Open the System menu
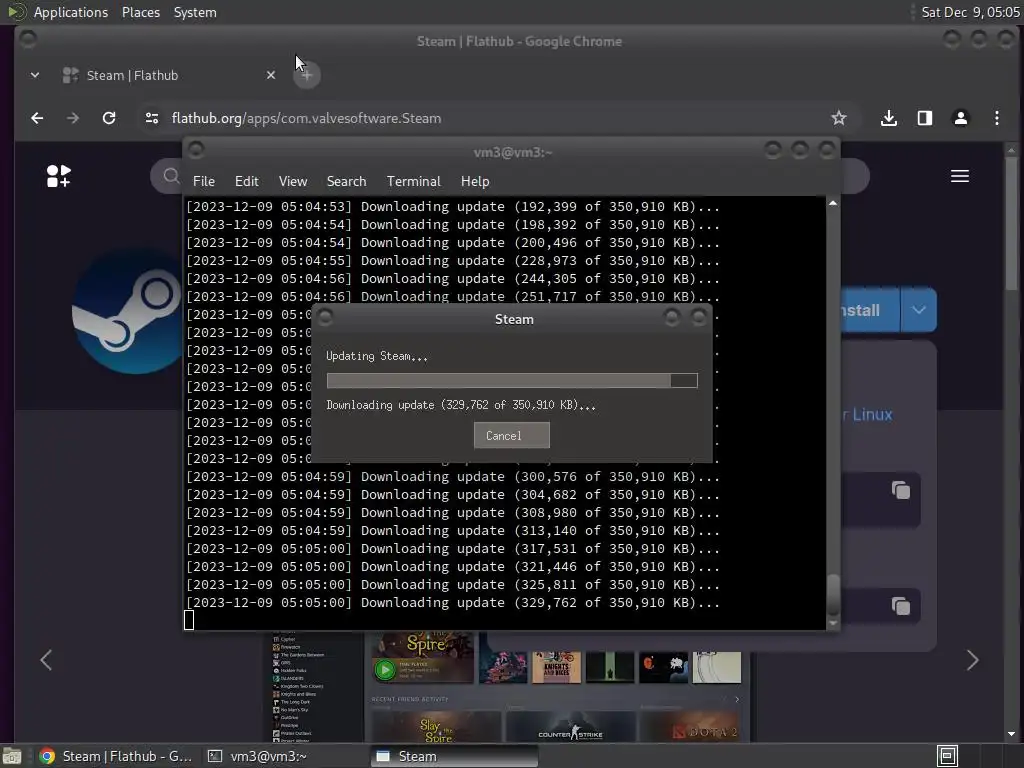 [x=195, y=12]
